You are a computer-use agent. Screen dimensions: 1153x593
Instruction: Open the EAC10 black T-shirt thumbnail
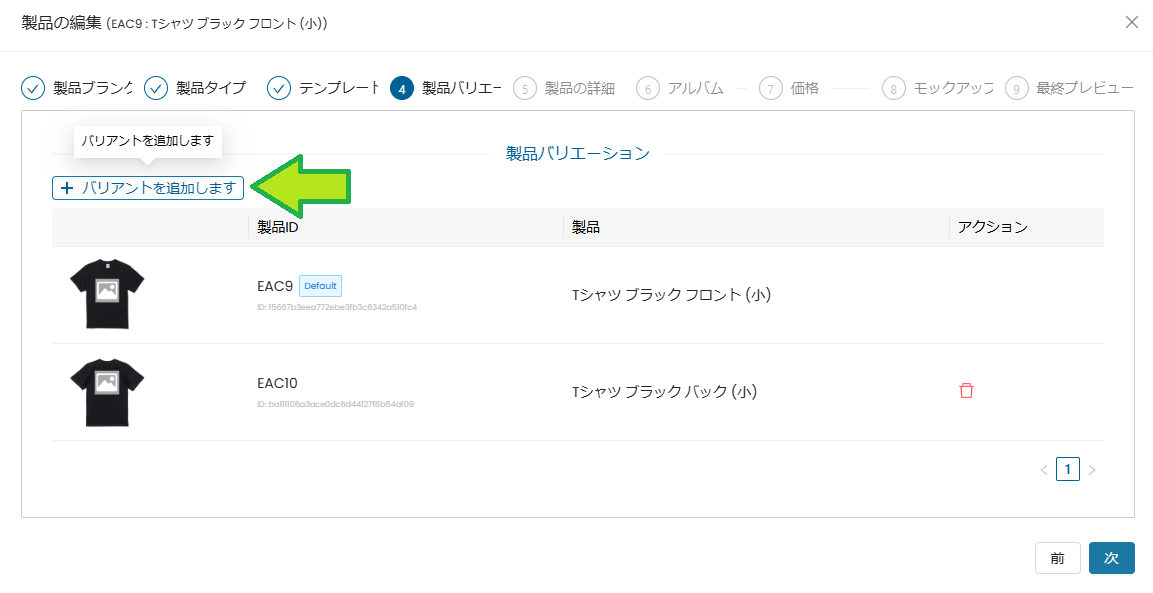pos(107,391)
